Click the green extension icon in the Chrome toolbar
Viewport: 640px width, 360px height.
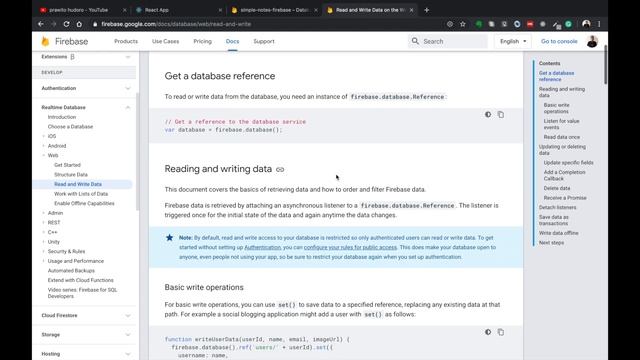(x=479, y=24)
